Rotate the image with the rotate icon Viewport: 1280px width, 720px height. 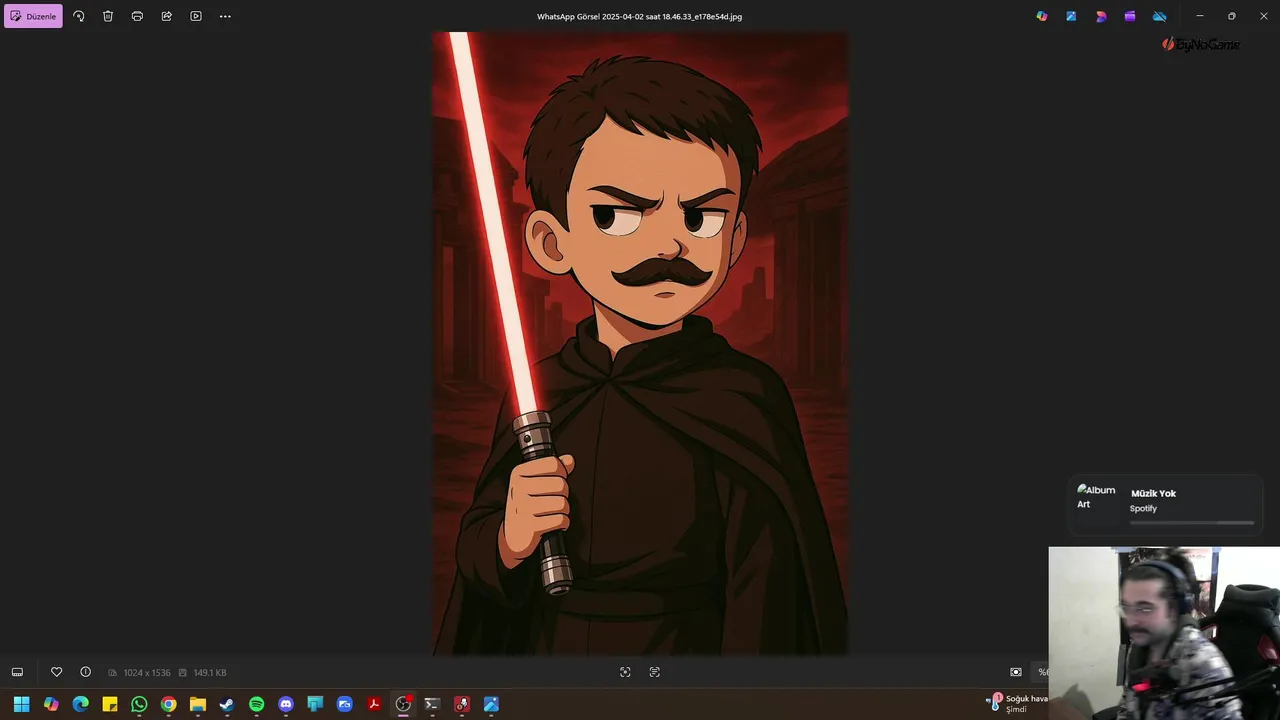(x=79, y=16)
